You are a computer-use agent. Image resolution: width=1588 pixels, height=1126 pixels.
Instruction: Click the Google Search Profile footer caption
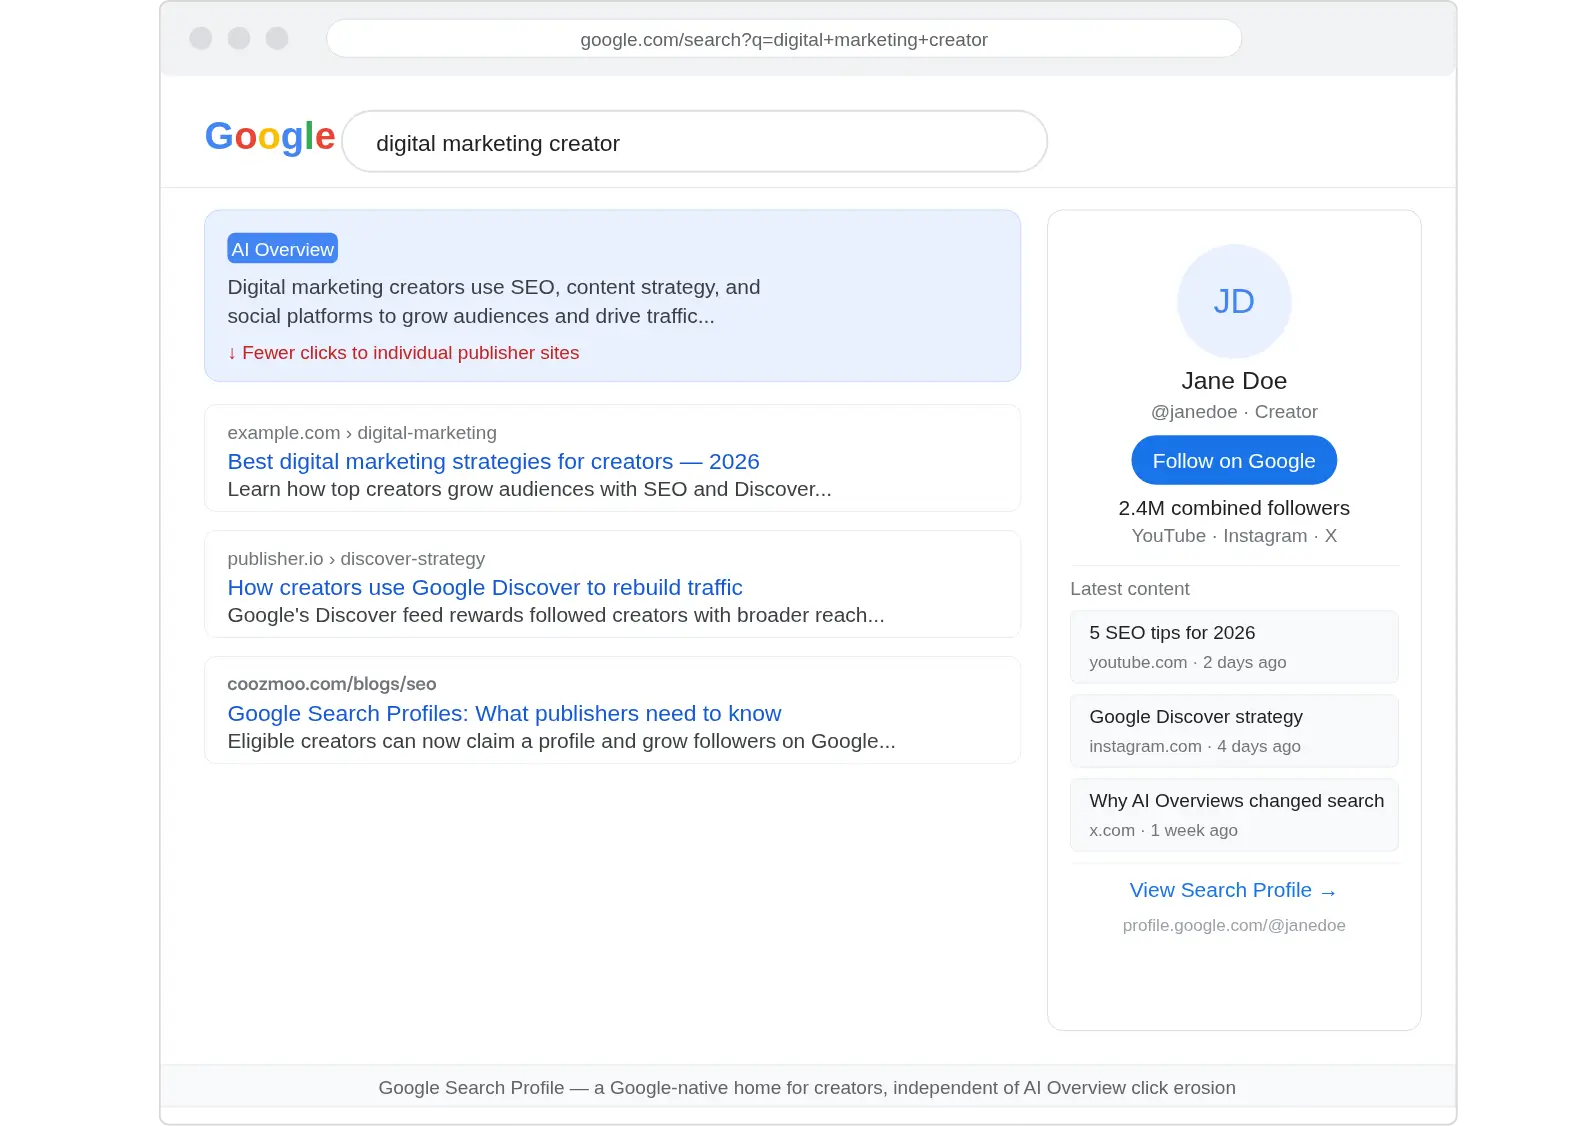(807, 1088)
